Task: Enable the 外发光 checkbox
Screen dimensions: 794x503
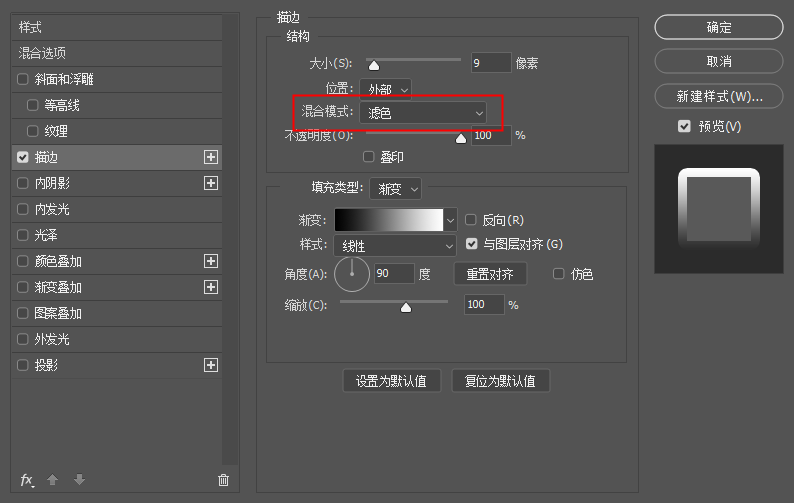Action: click(22, 339)
